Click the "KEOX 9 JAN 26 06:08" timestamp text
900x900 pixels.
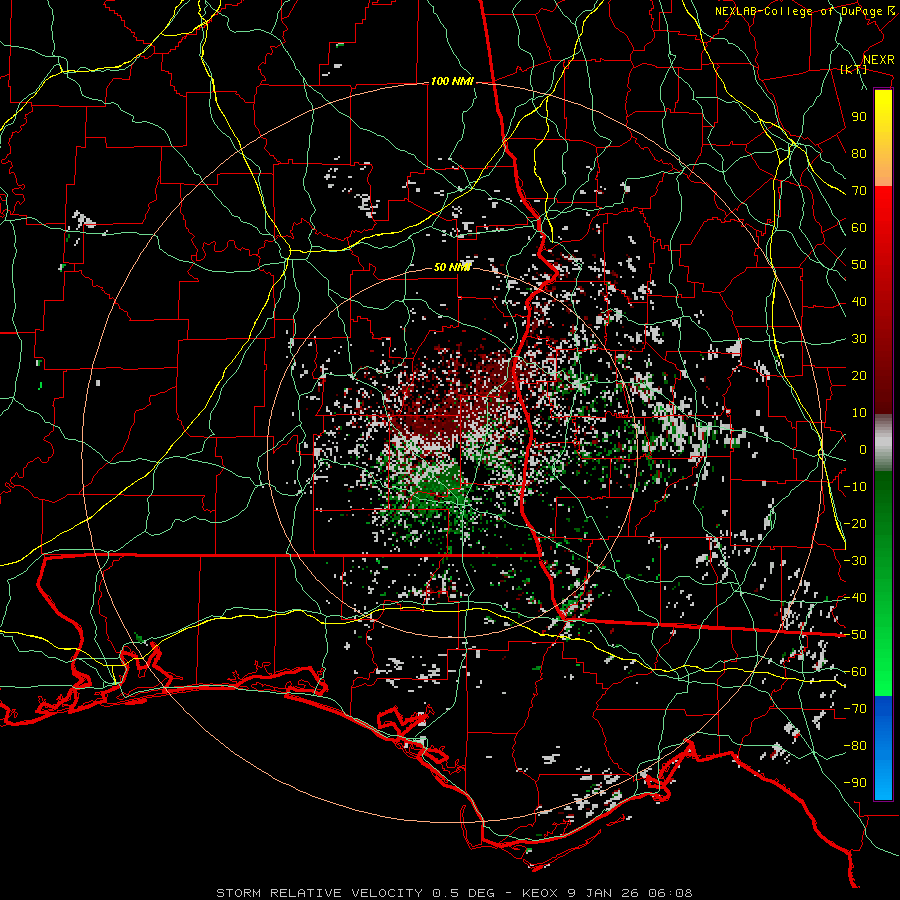click(x=607, y=893)
